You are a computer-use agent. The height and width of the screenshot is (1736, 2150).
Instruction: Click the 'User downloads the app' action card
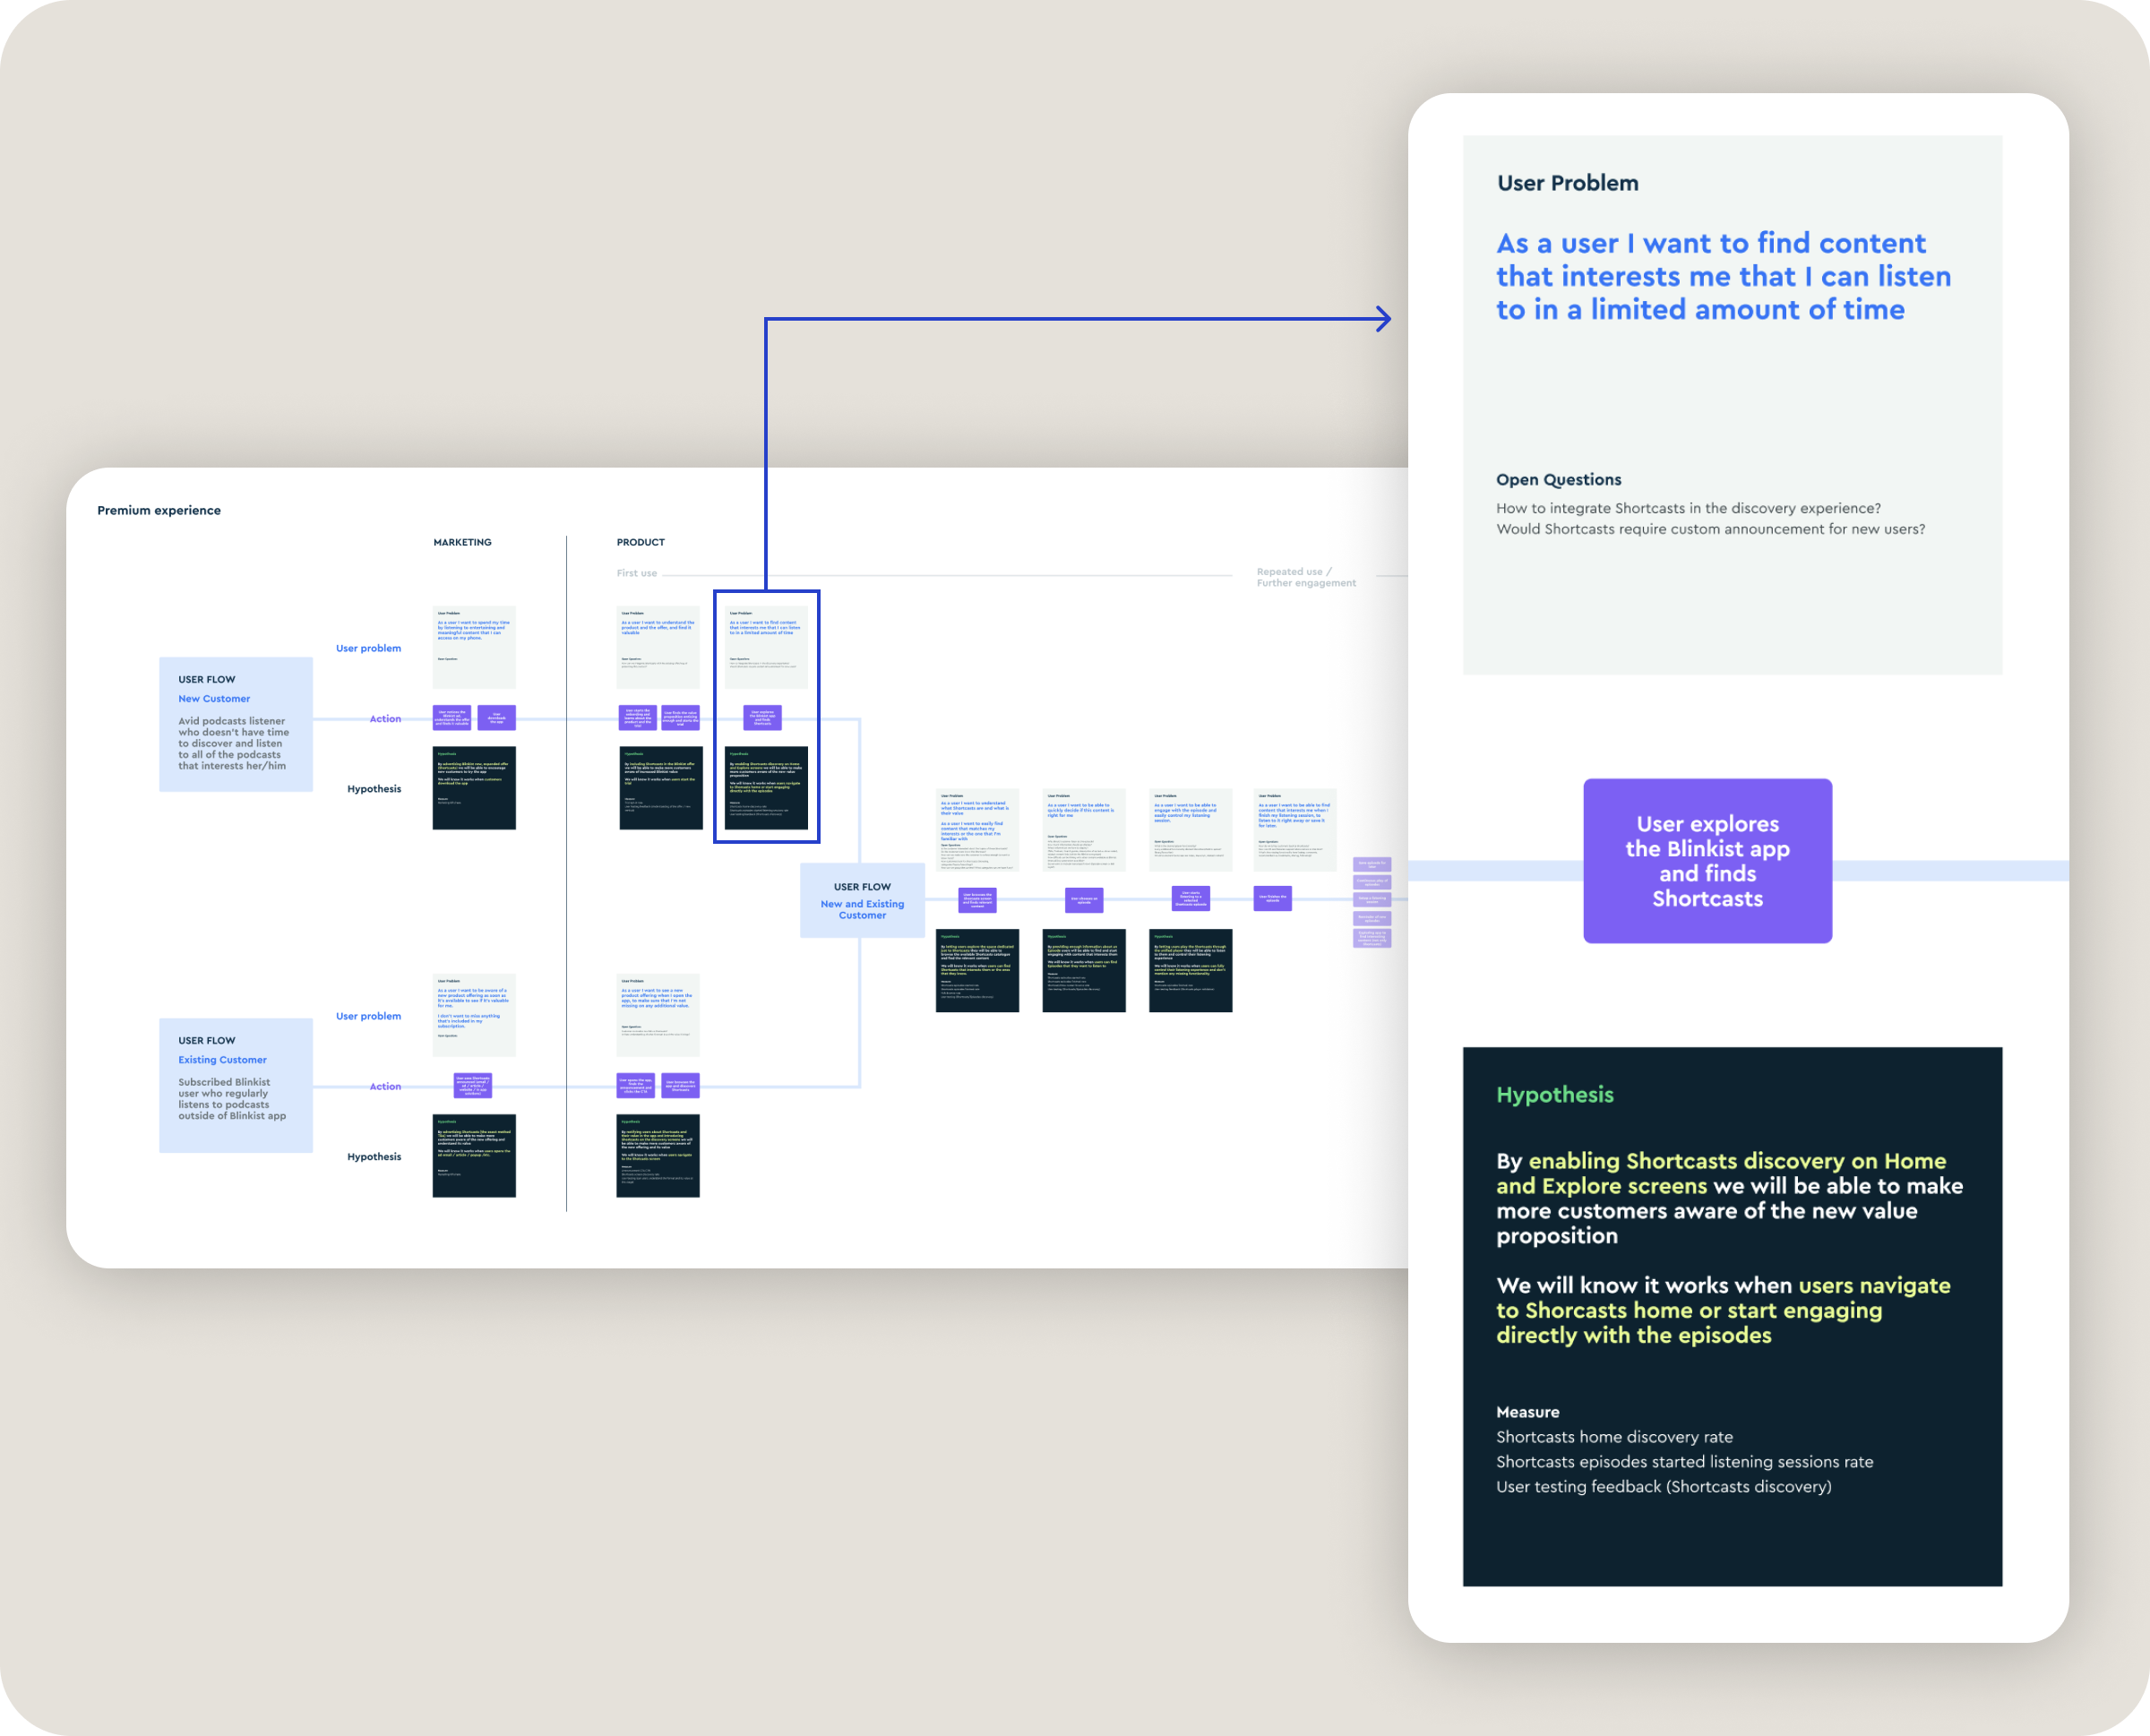pos(496,718)
